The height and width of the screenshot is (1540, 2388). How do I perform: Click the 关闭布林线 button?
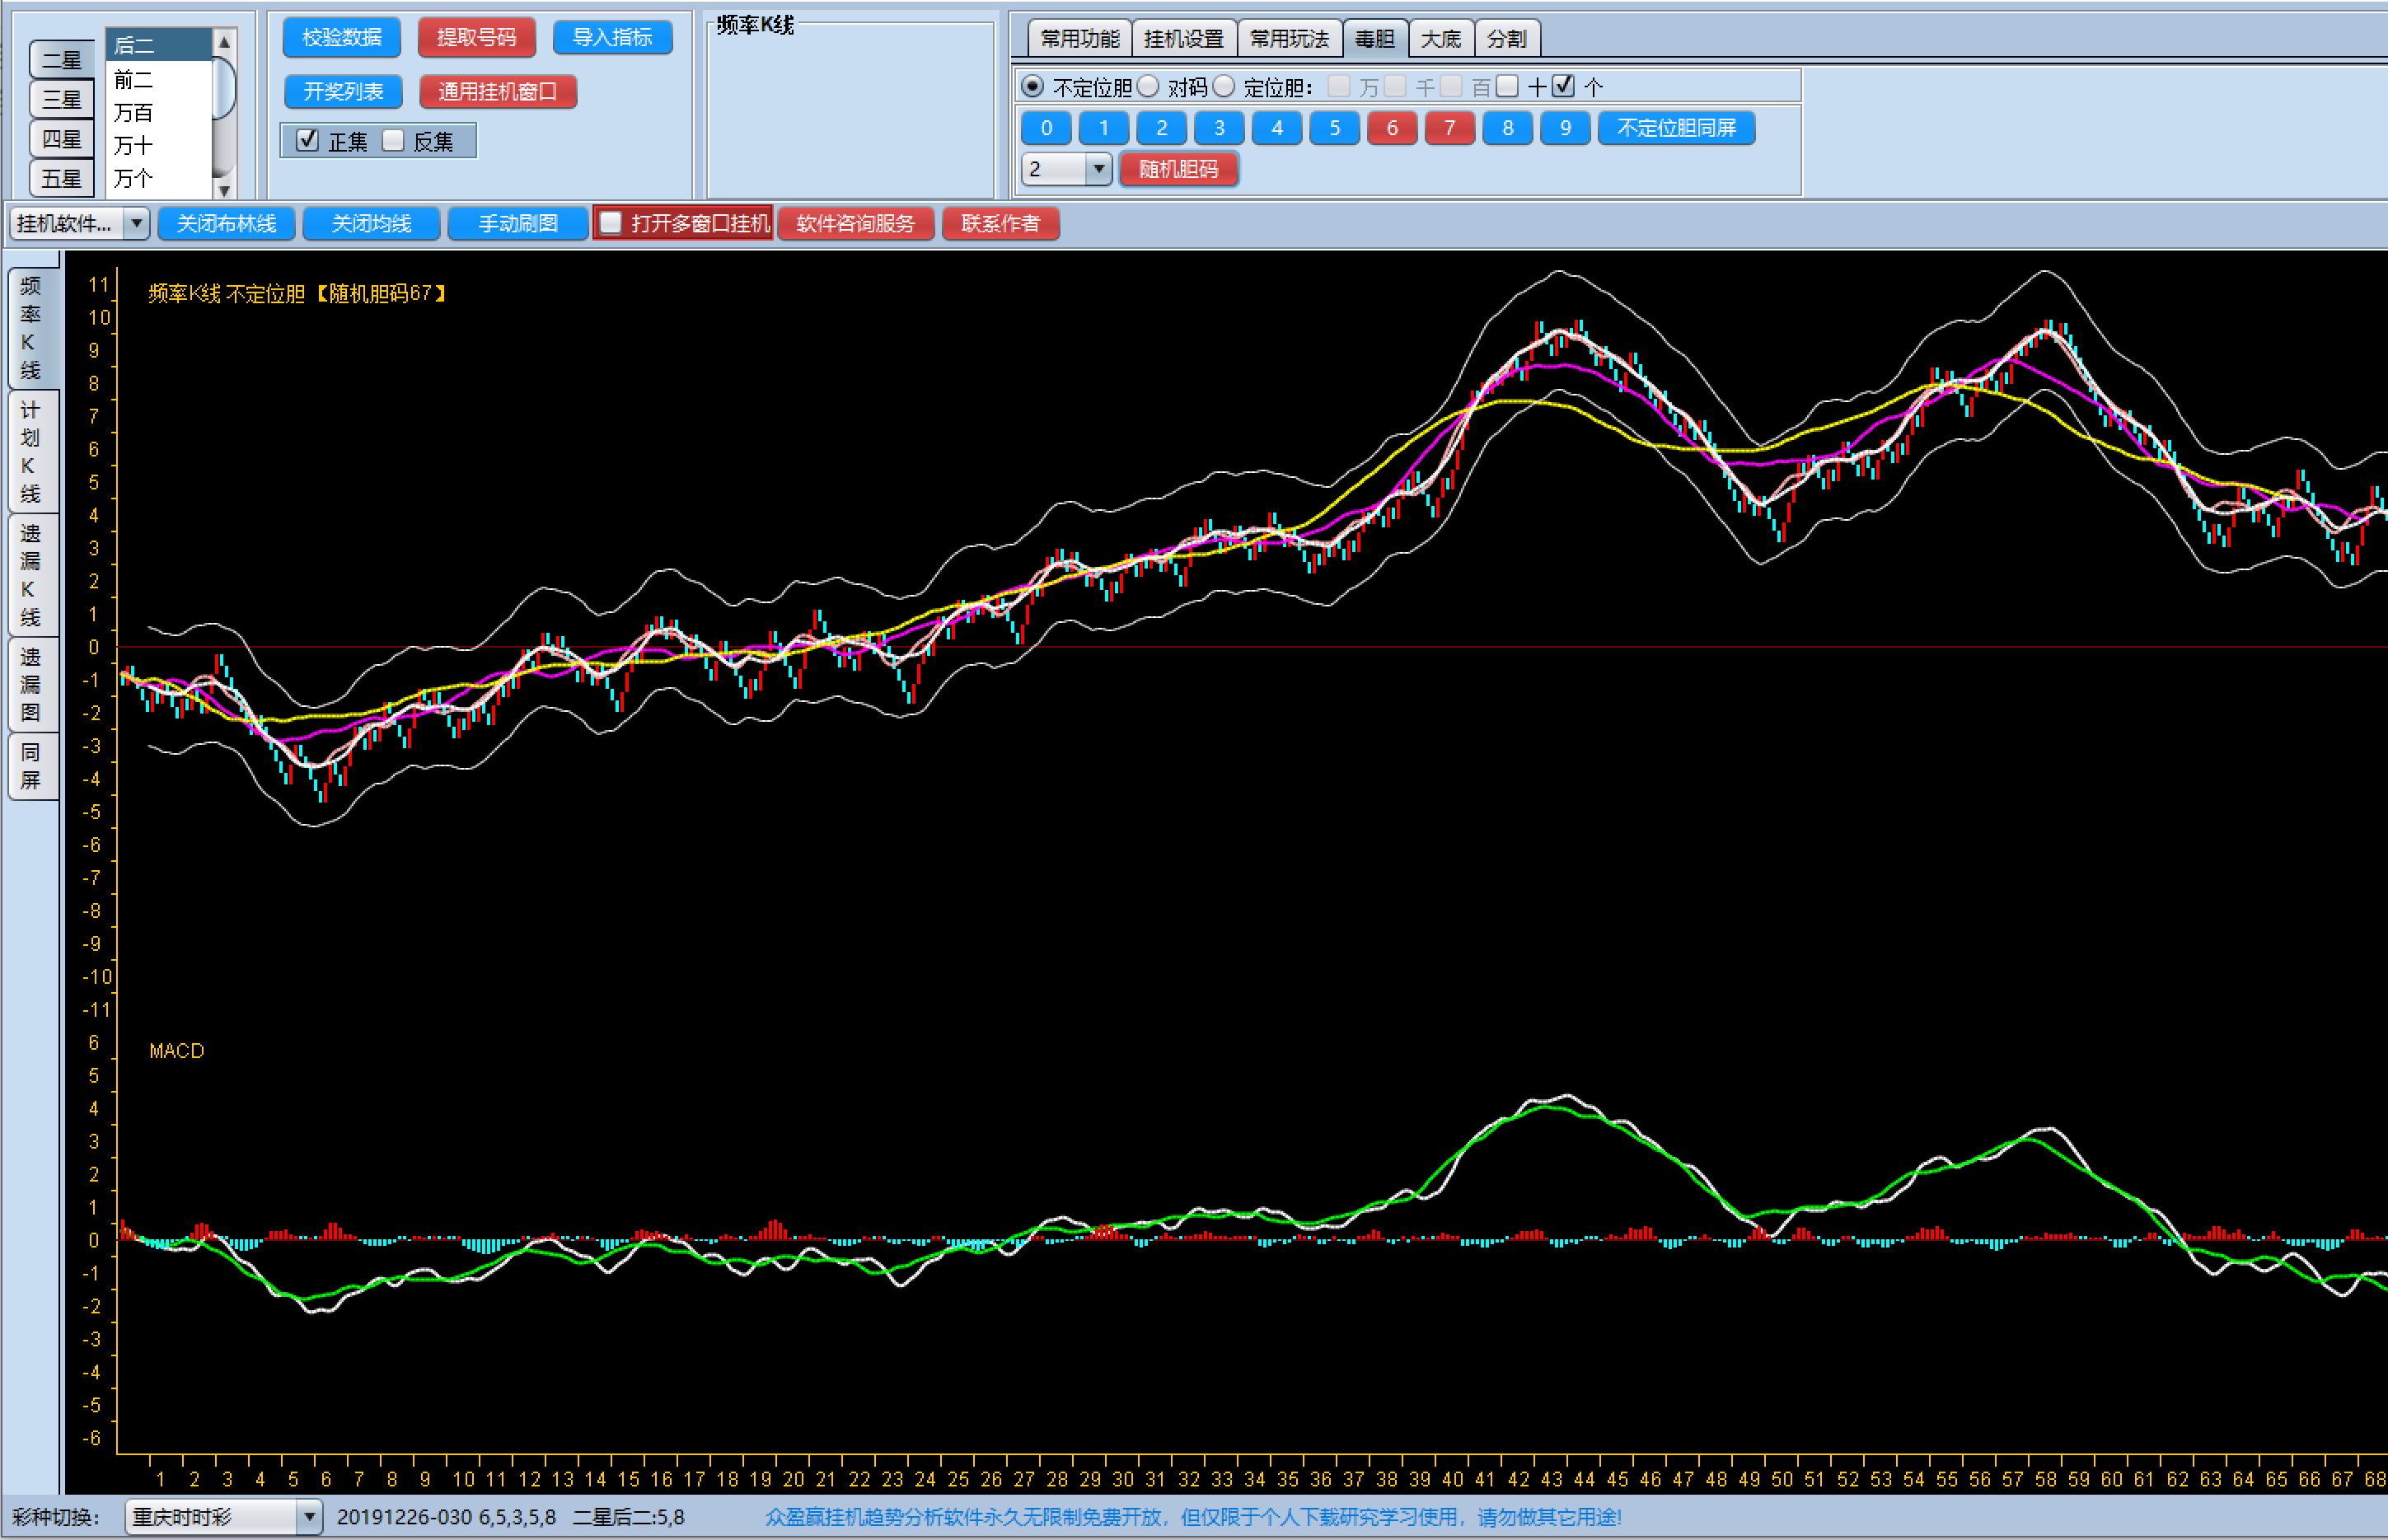226,223
